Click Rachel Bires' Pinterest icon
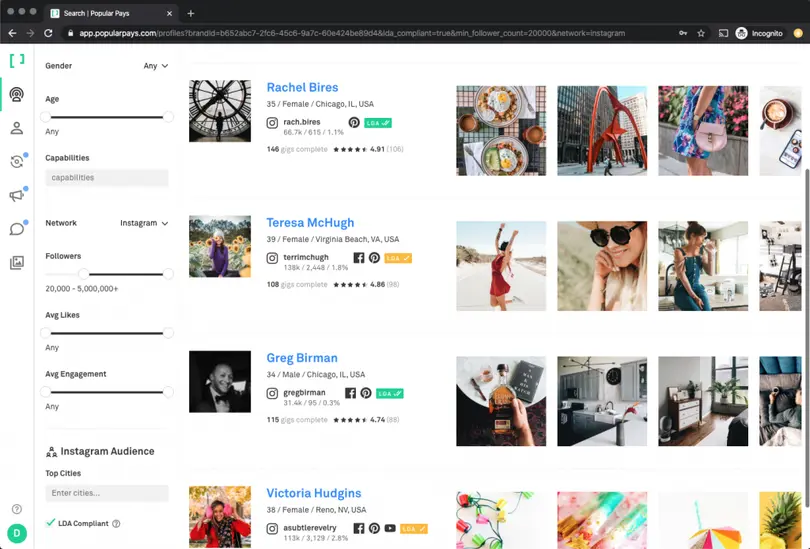This screenshot has height=549, width=810. pyautogui.click(x=354, y=122)
